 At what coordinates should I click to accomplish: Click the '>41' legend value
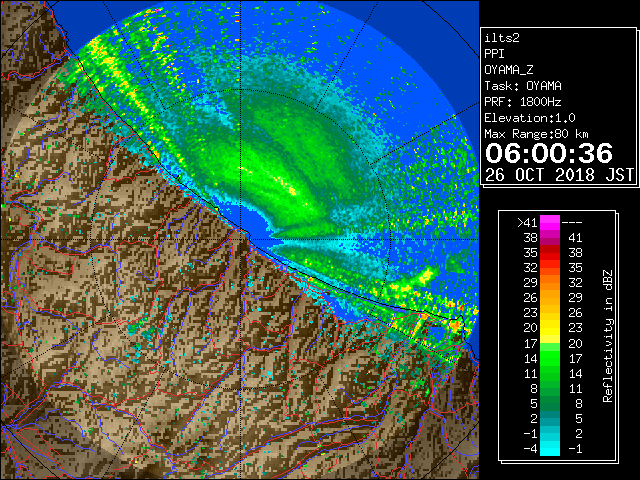click(527, 223)
